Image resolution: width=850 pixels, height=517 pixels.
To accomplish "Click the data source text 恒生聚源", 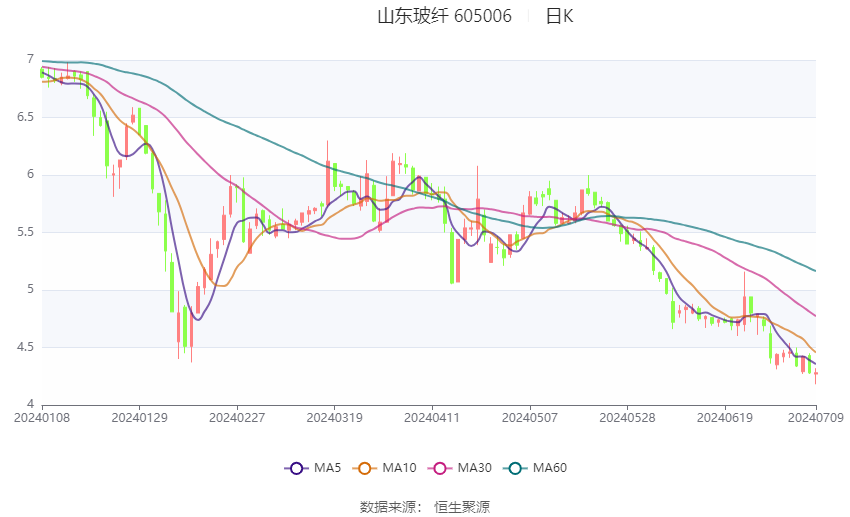I will click(x=462, y=507).
